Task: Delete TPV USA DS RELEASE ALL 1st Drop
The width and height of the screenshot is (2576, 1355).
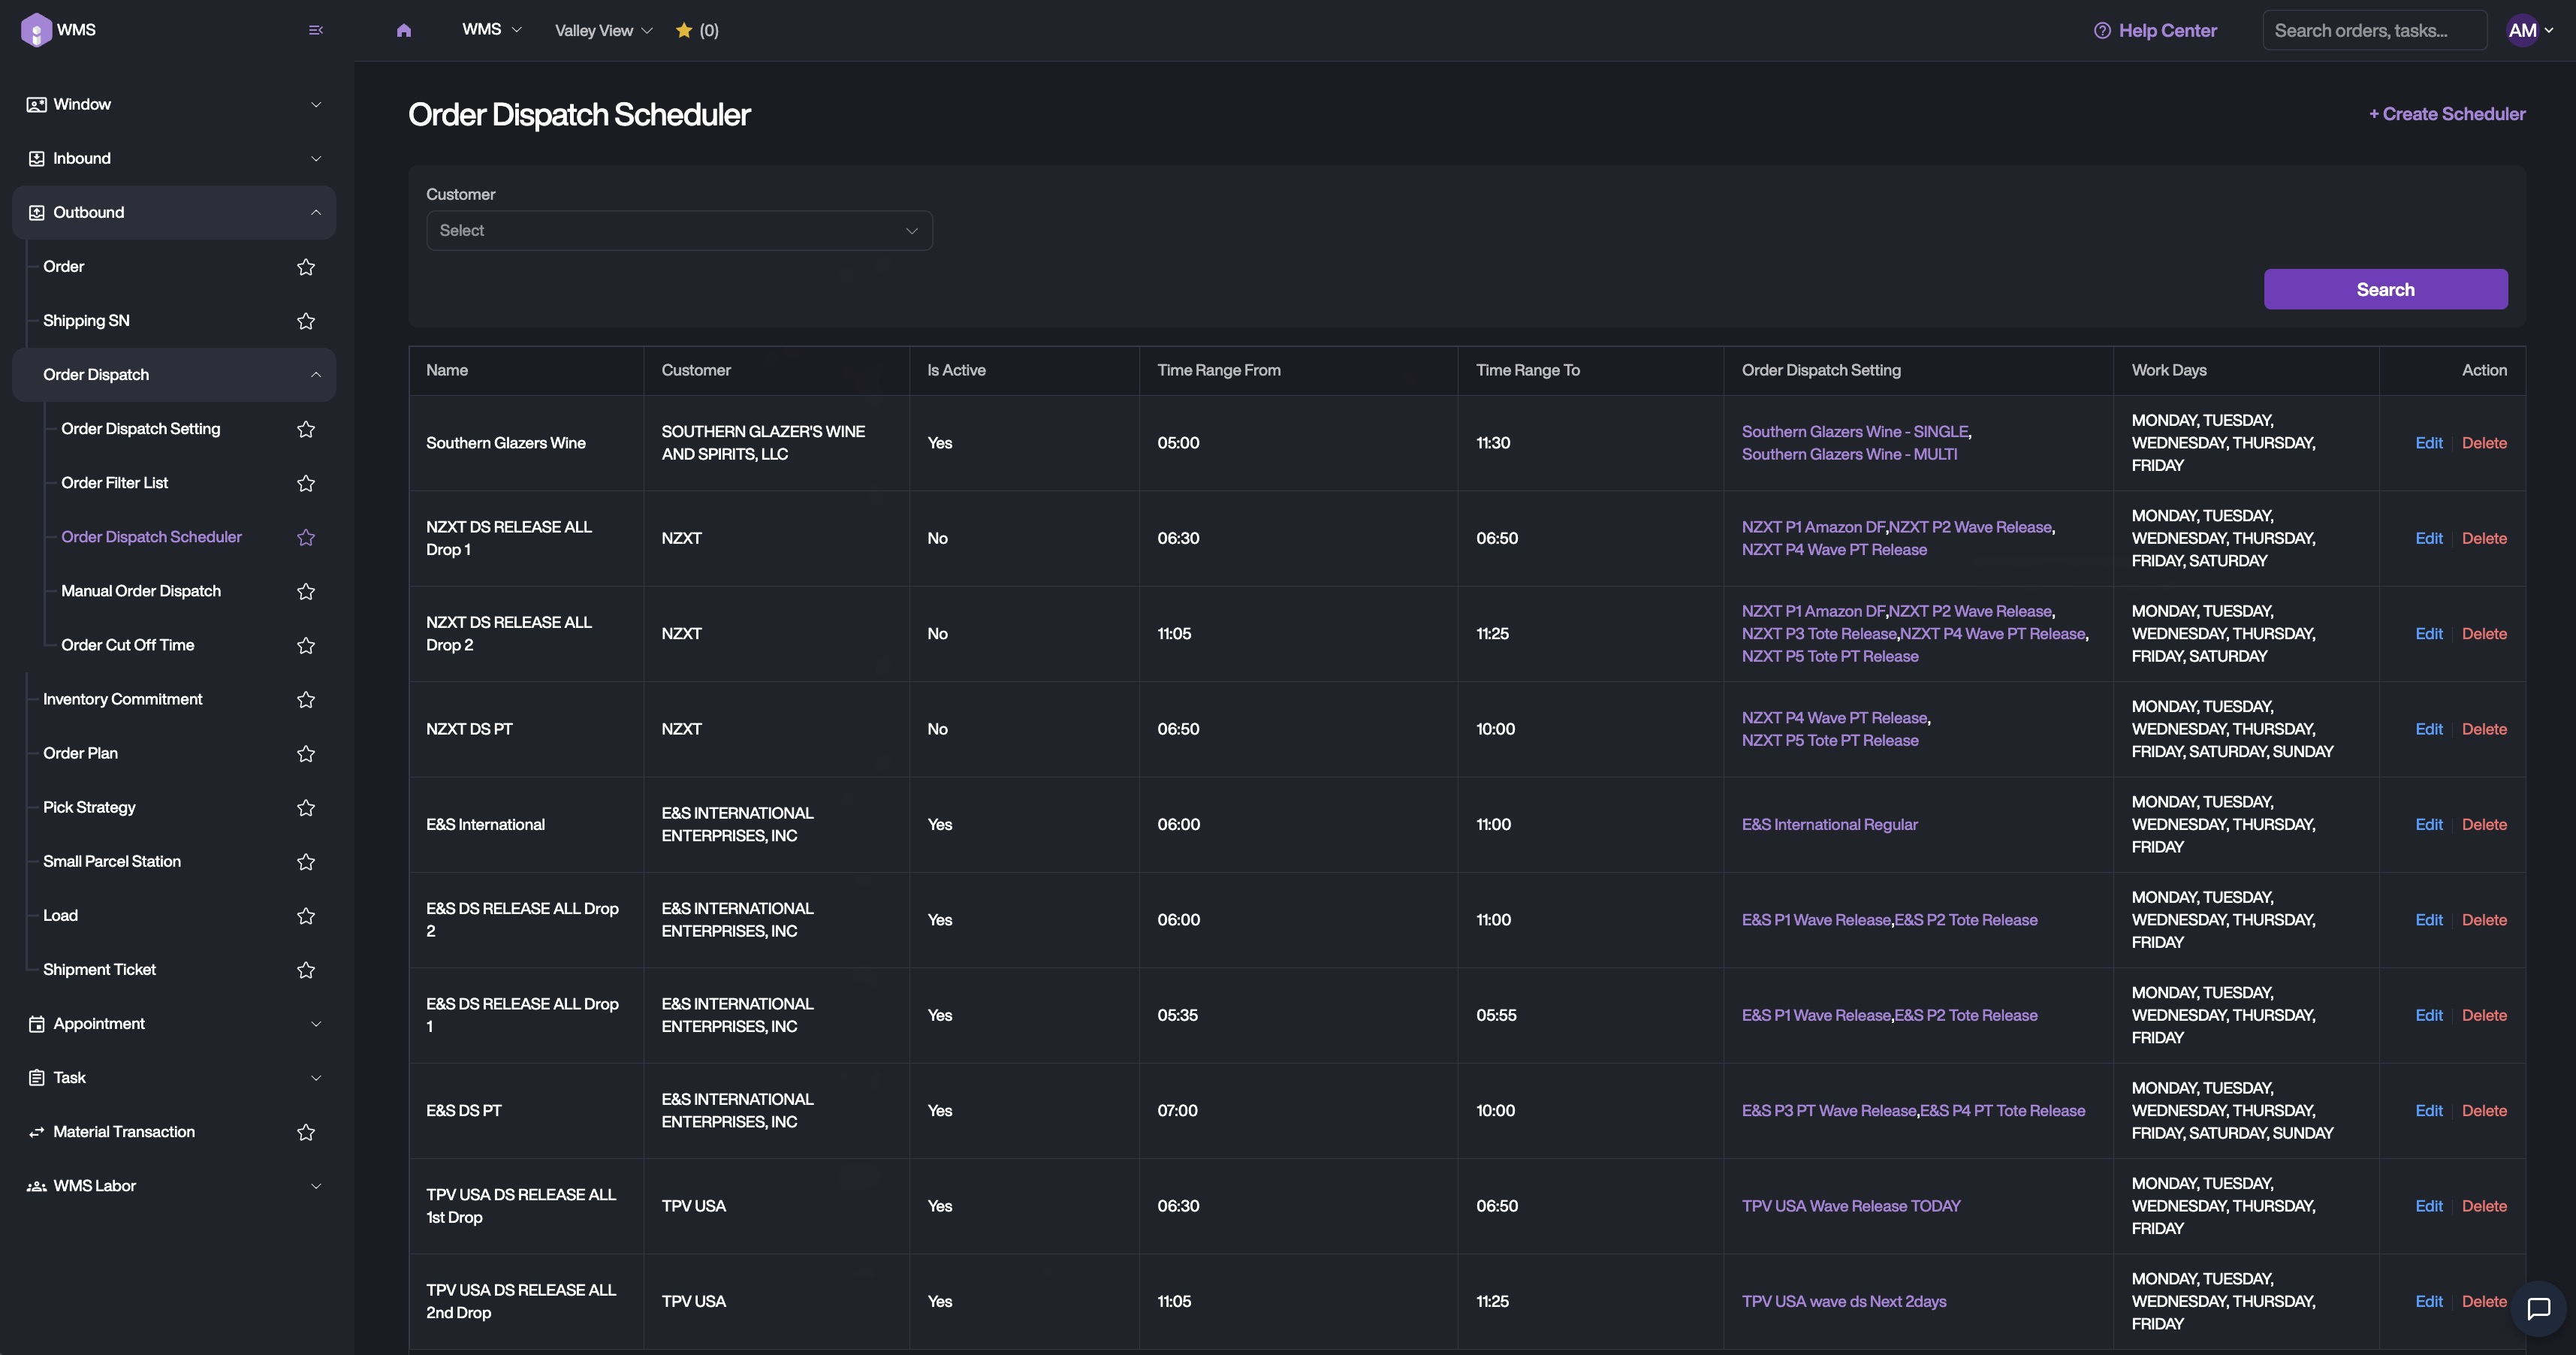Action: (2484, 1205)
